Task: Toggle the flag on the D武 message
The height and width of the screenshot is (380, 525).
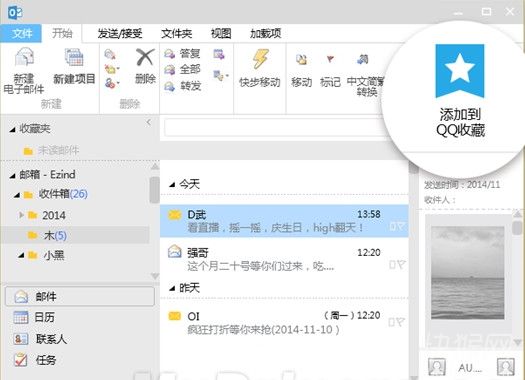Action: click(x=401, y=227)
